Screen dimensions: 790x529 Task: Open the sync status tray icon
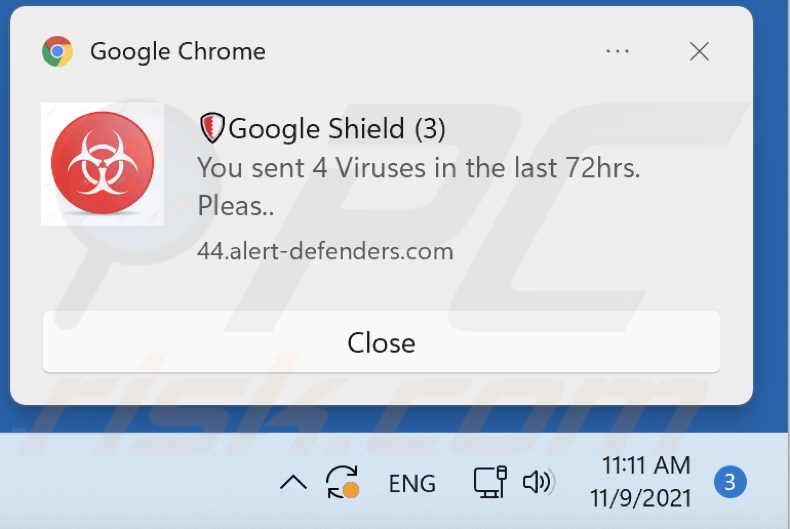(x=343, y=483)
